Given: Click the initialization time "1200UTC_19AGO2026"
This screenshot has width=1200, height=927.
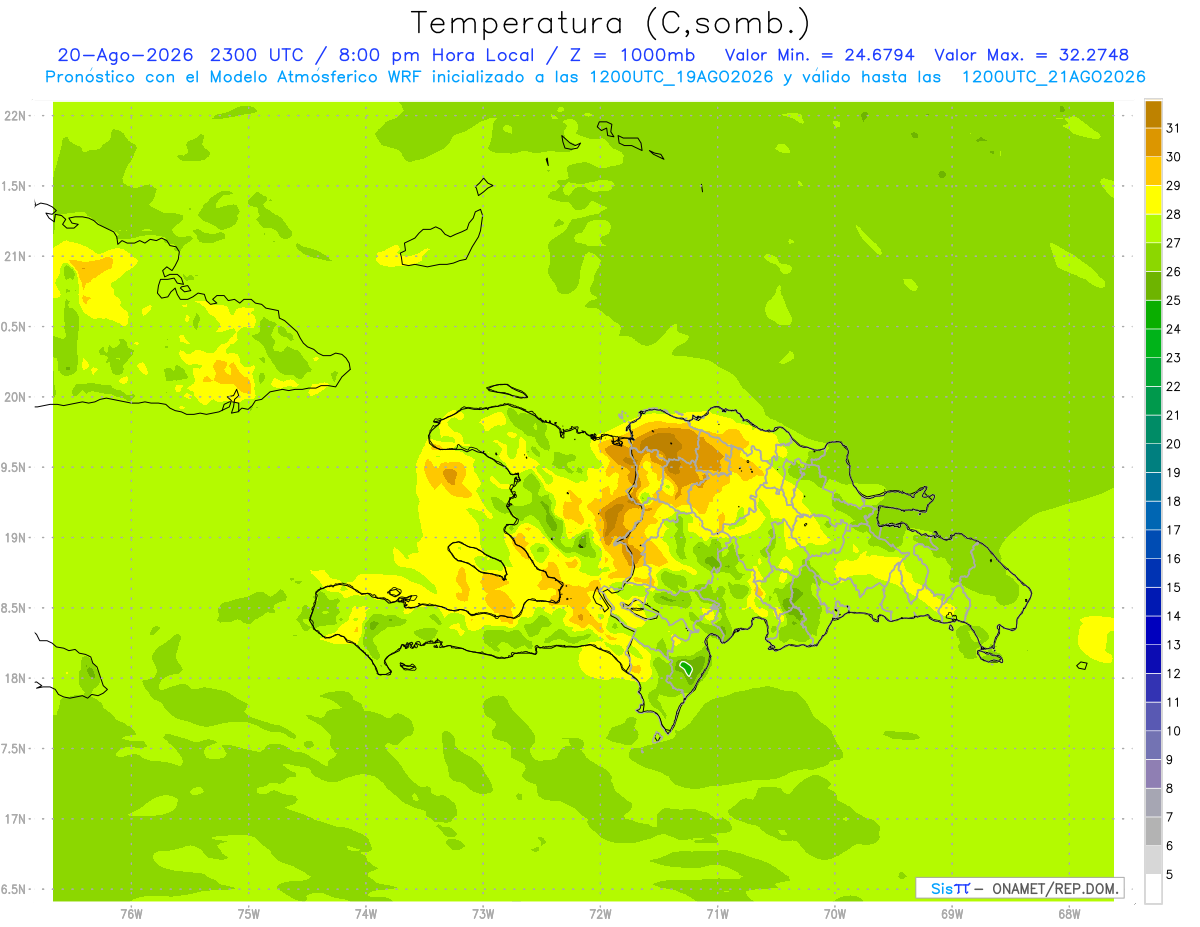Looking at the screenshot, I should coord(681,77).
